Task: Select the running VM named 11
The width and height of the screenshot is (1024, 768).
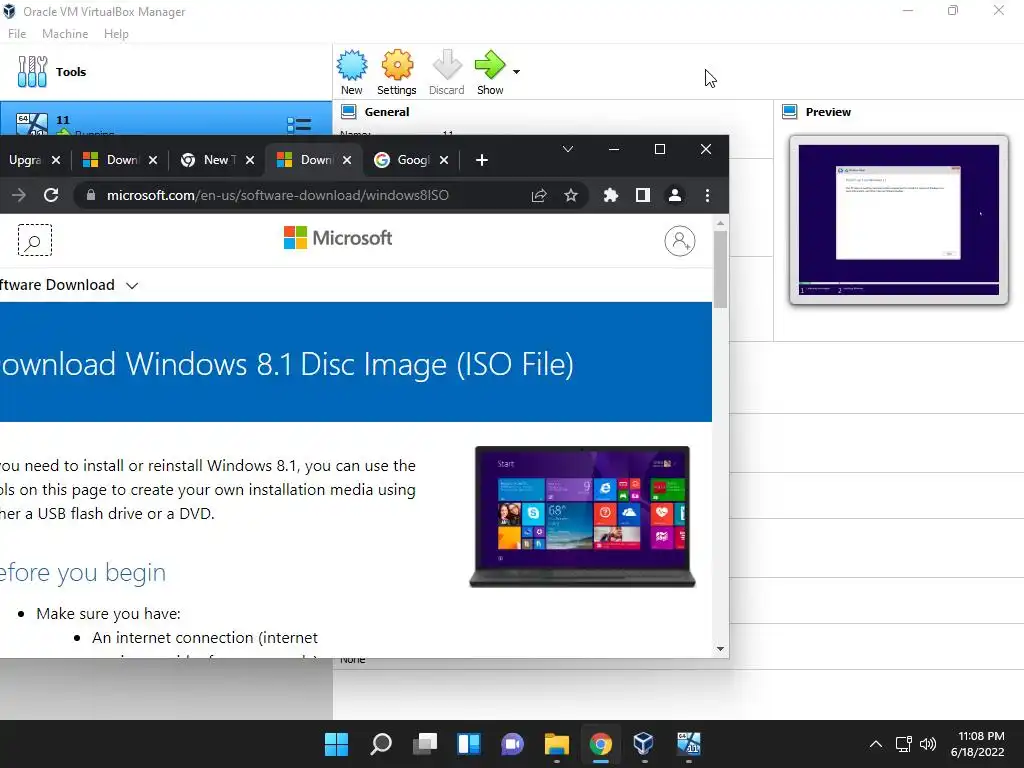Action: coord(166,119)
